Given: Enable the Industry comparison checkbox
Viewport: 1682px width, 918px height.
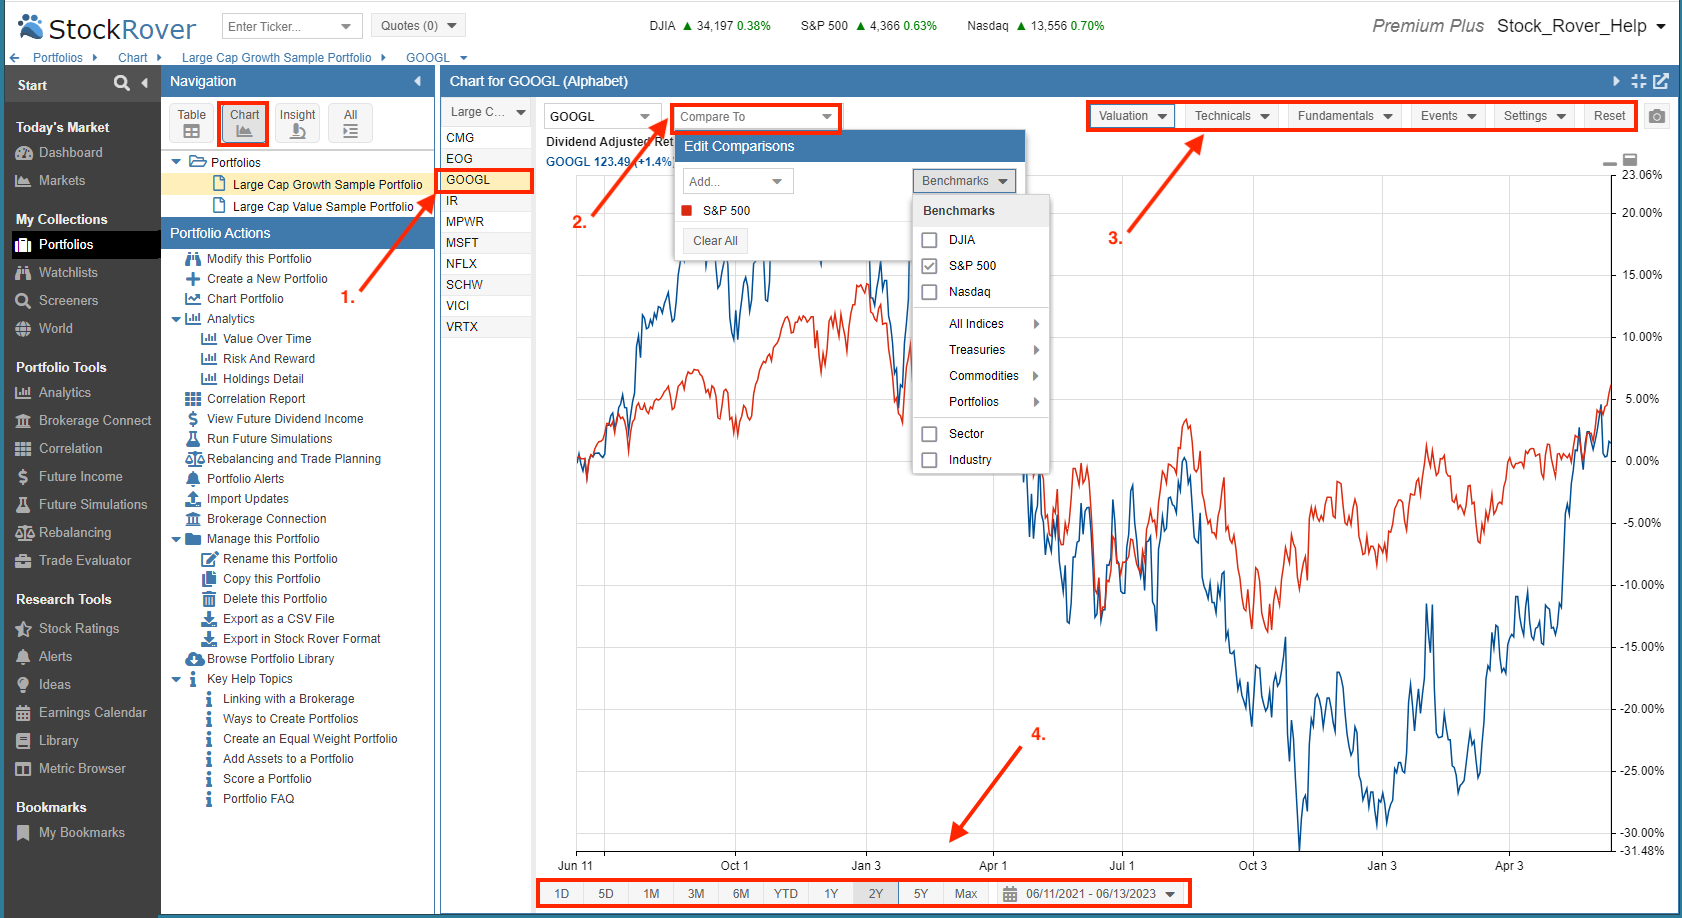Looking at the screenshot, I should click(929, 460).
